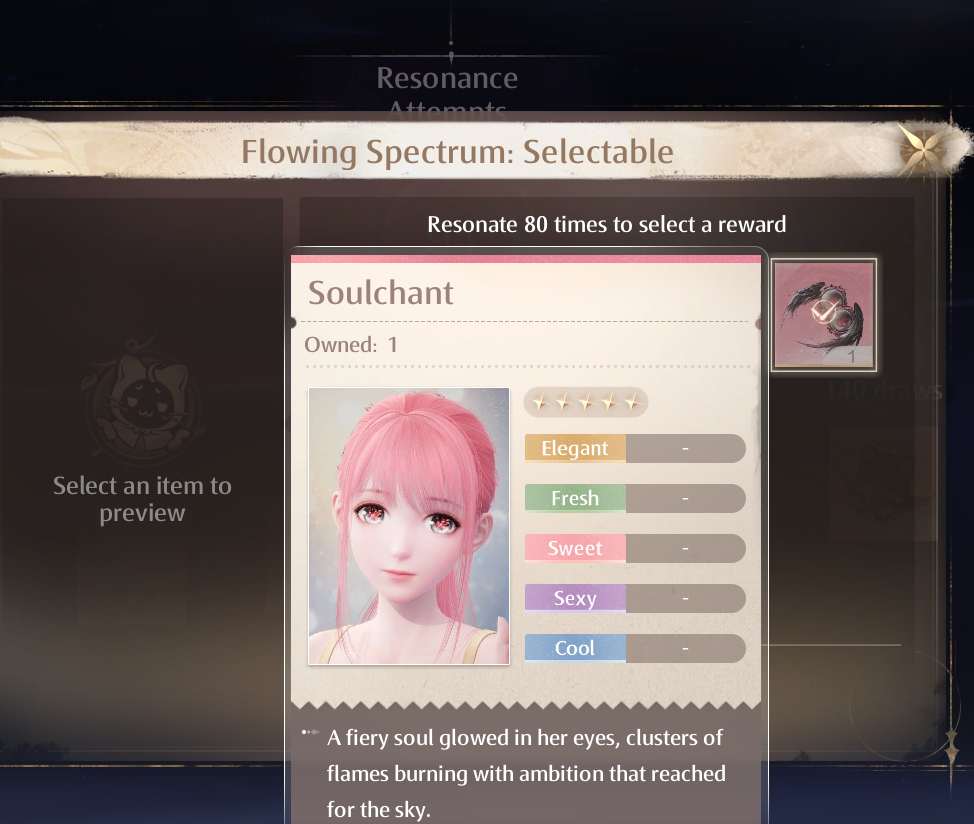974x824 pixels.
Task: Click the dimmed reward item behind the card
Action: pyautogui.click(x=883, y=484)
